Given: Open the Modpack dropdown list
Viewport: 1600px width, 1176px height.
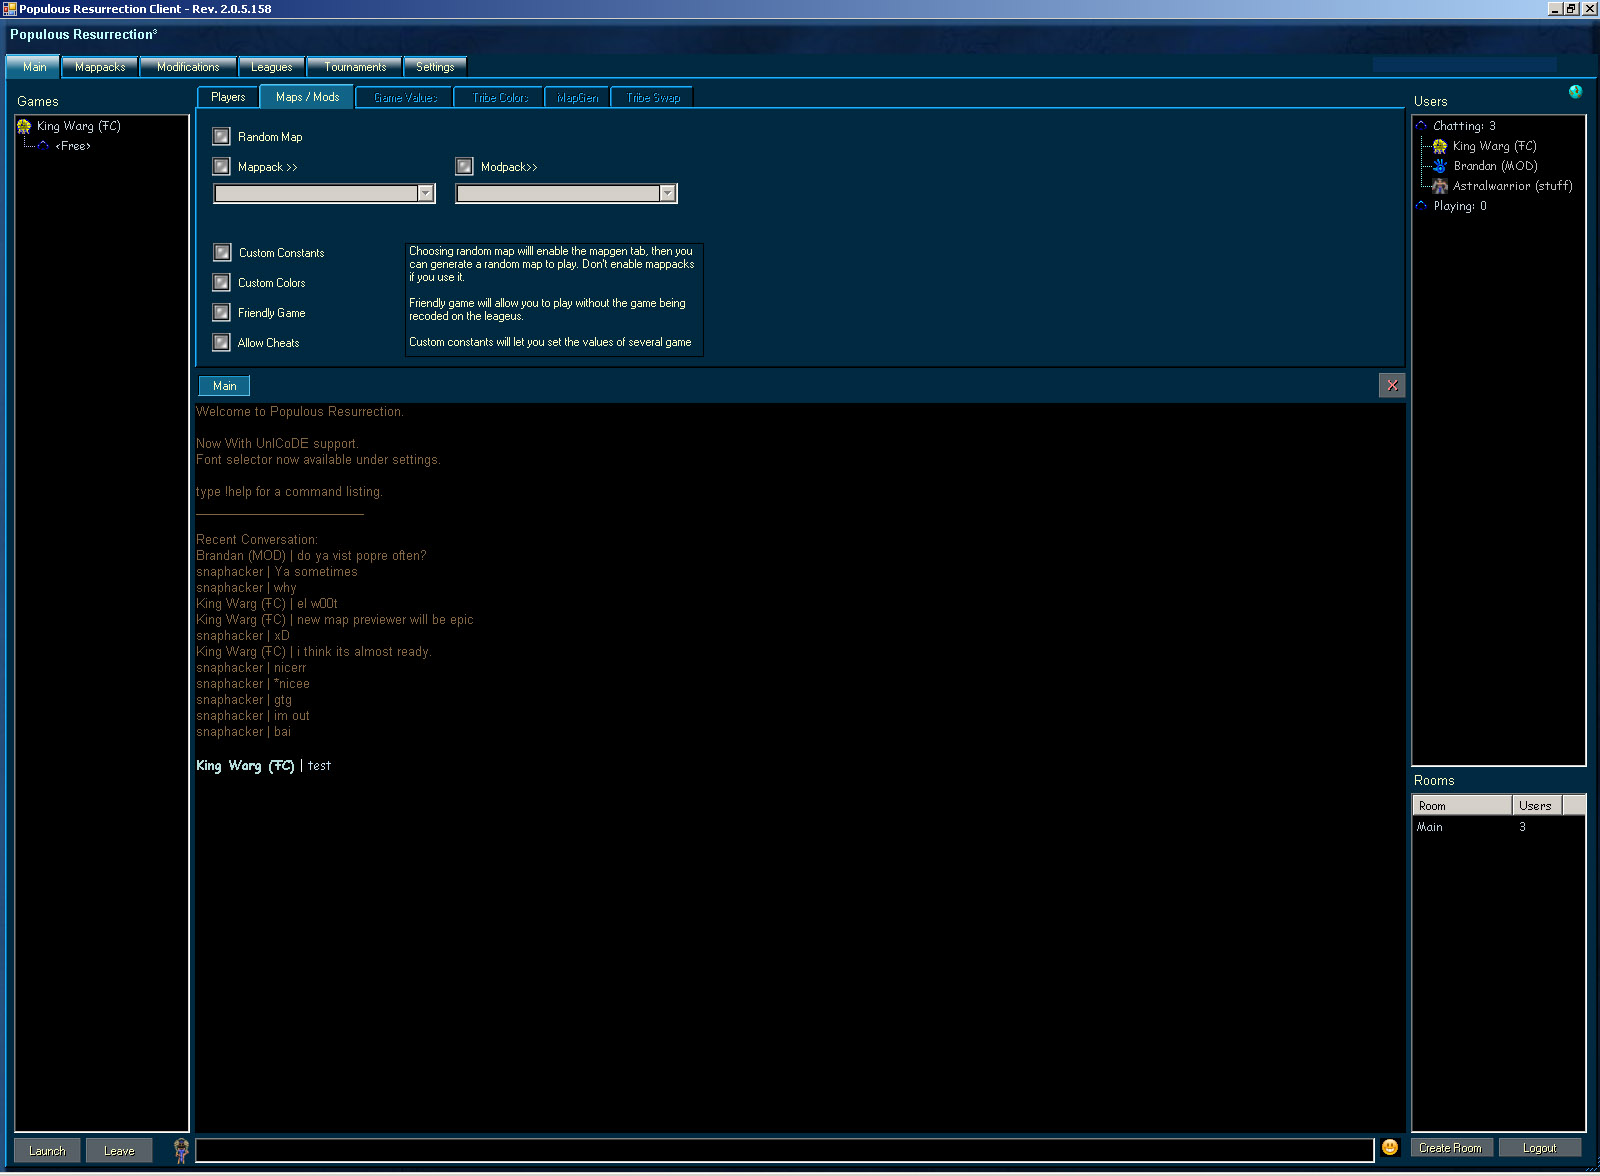Looking at the screenshot, I should coord(667,193).
